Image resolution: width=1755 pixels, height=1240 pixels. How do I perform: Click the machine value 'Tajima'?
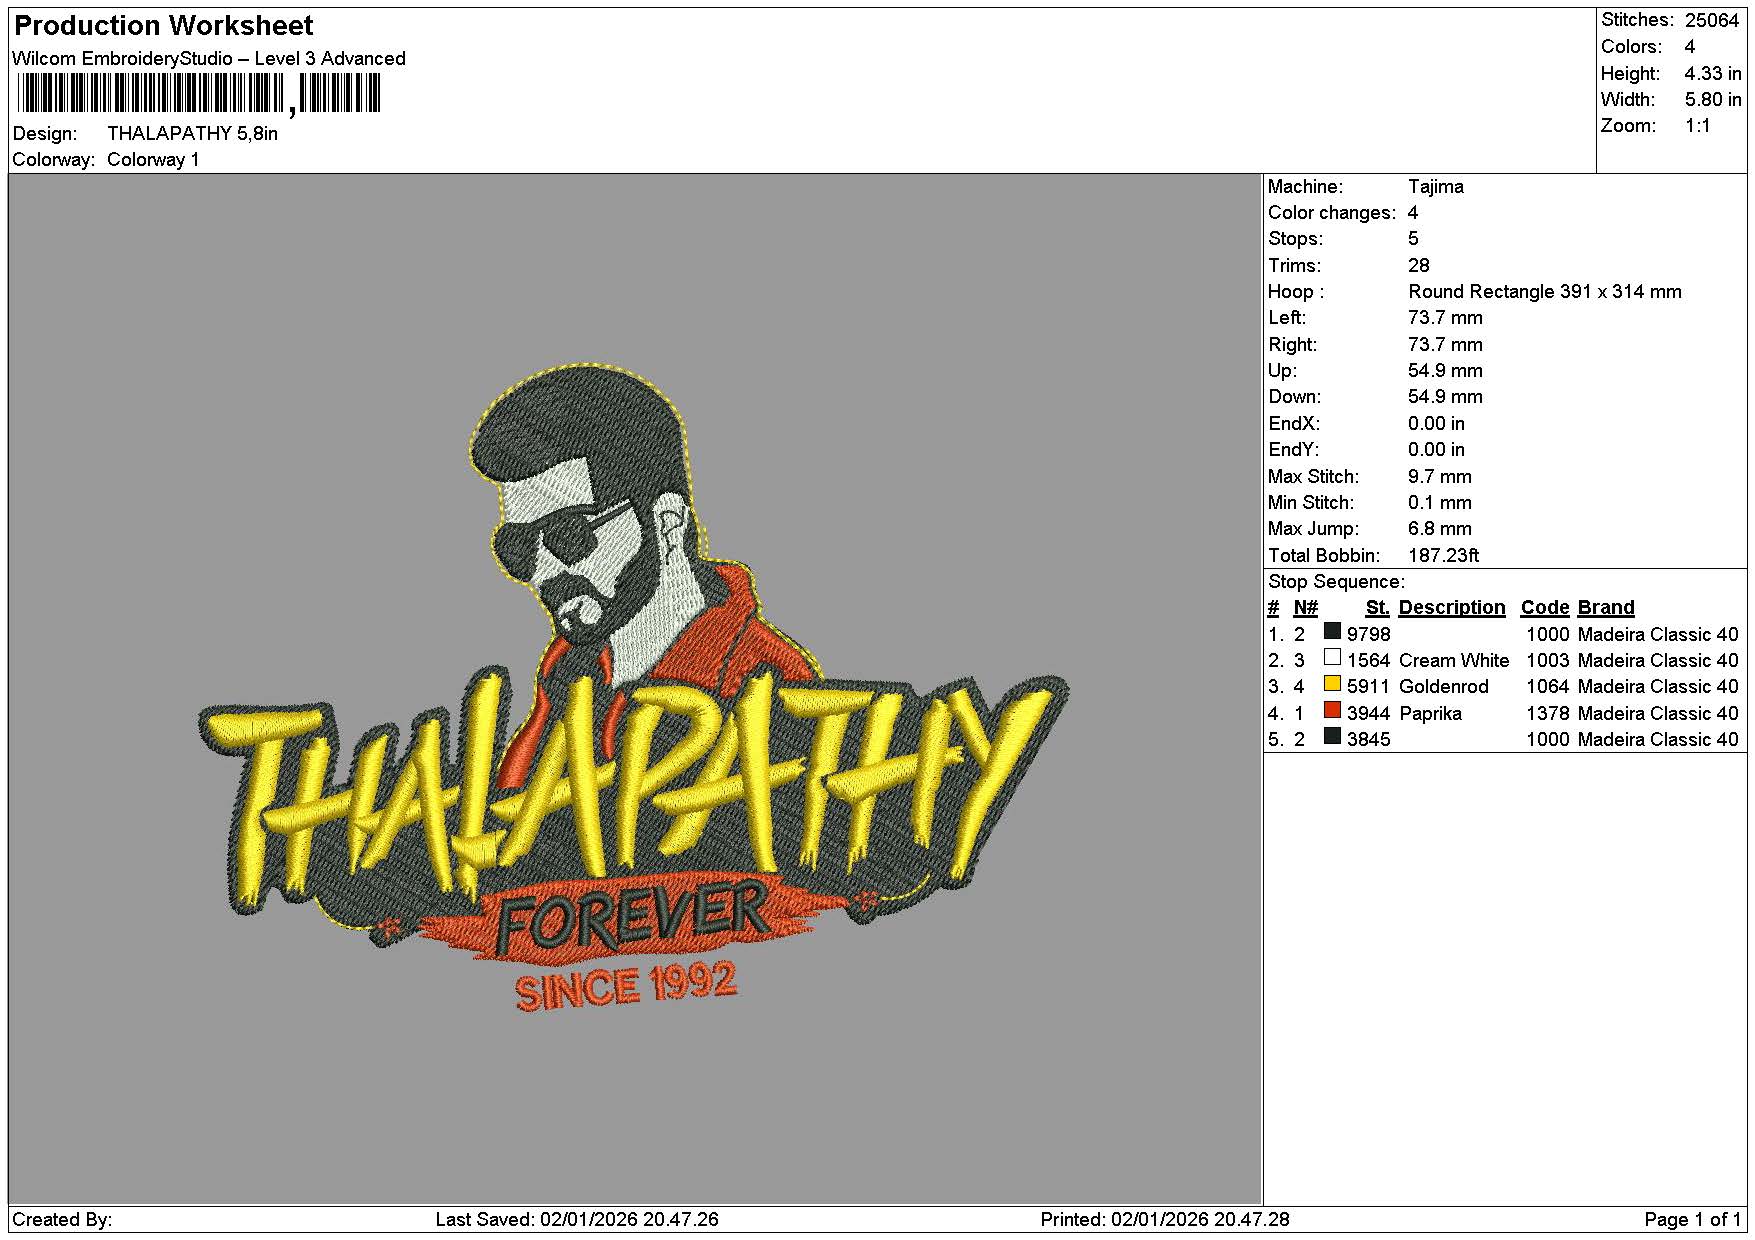click(x=1436, y=187)
